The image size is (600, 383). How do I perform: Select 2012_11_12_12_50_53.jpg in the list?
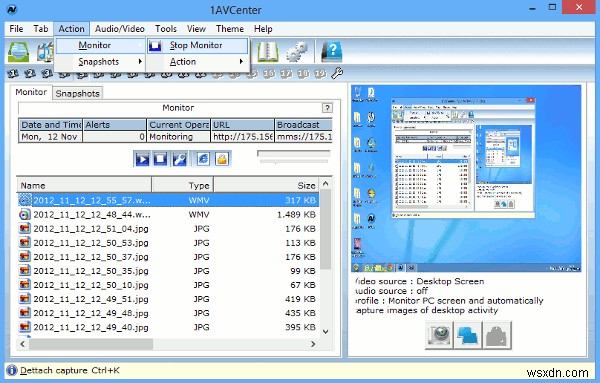(168, 243)
